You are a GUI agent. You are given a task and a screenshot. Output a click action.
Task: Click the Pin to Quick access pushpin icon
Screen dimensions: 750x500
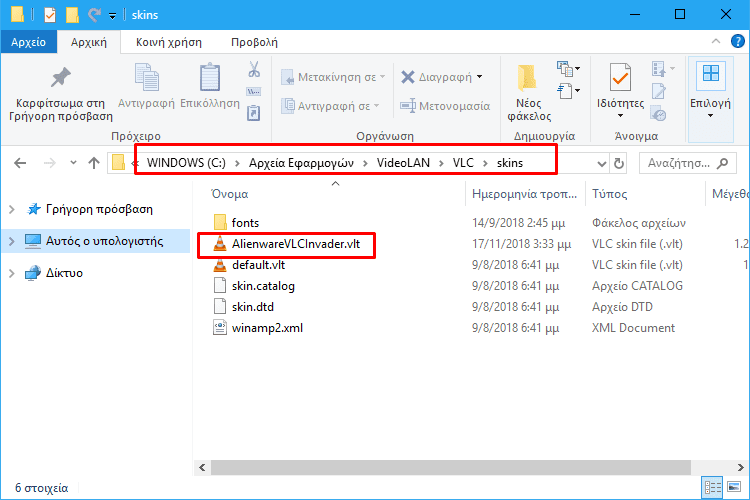[61, 78]
